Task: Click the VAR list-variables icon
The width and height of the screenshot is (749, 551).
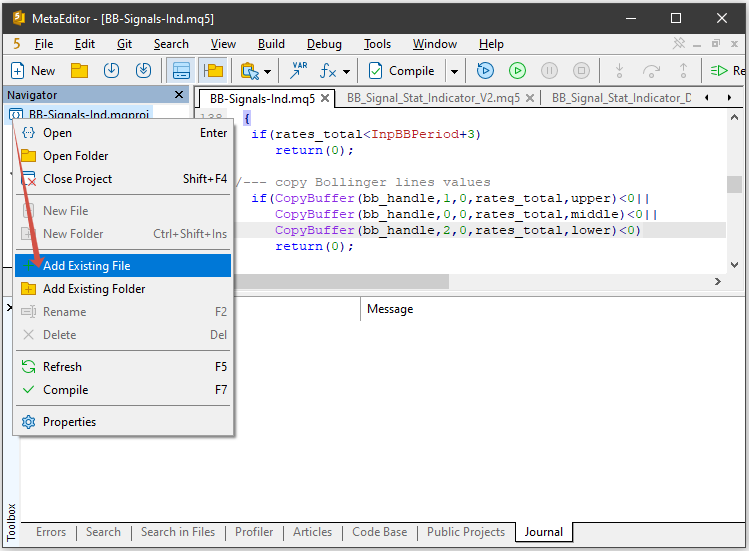Action: (x=299, y=71)
